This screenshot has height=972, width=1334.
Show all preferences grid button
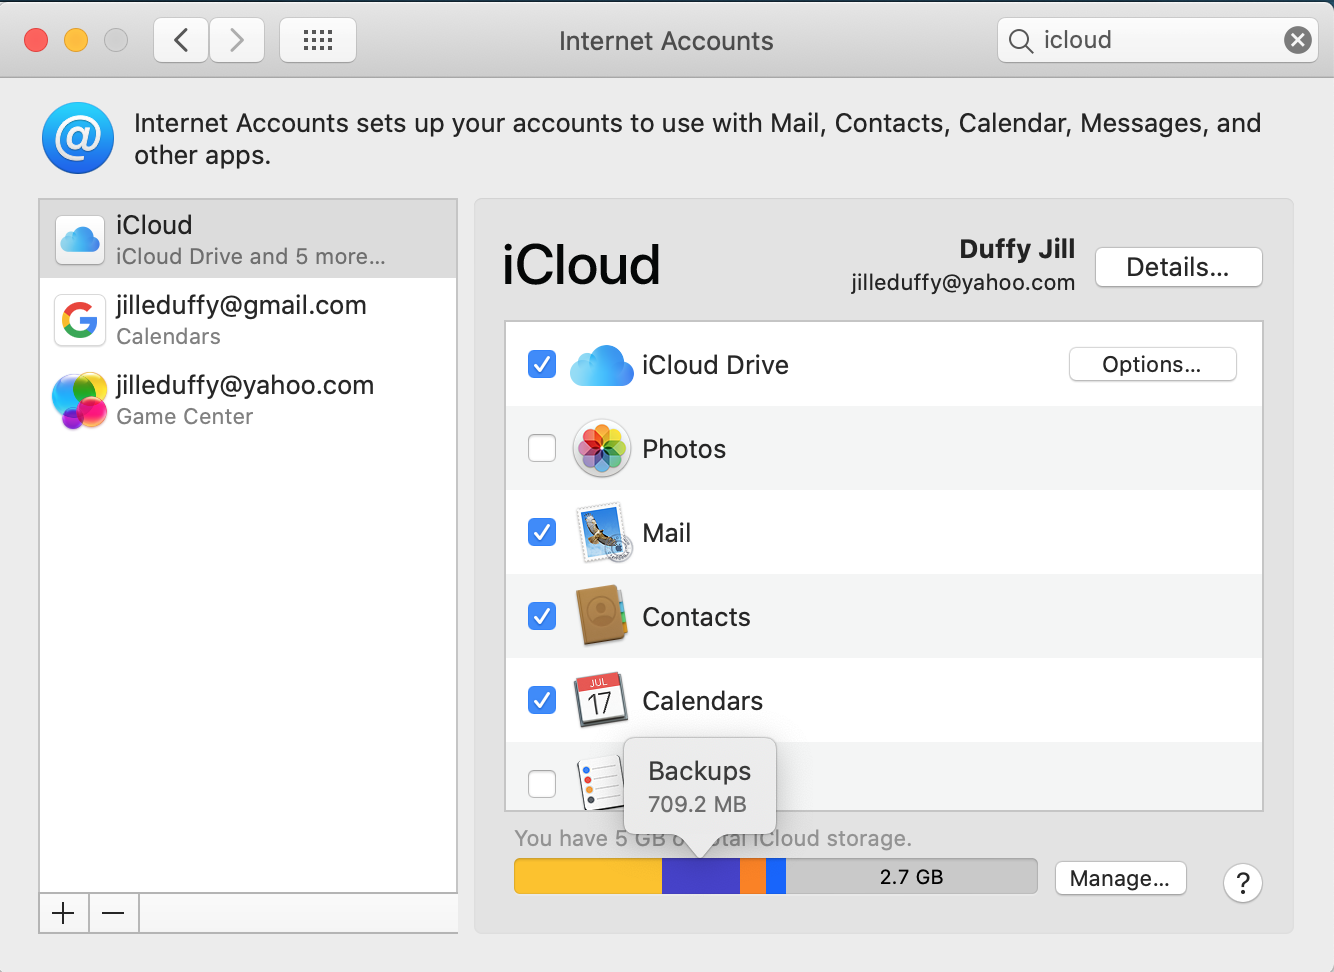(x=318, y=40)
